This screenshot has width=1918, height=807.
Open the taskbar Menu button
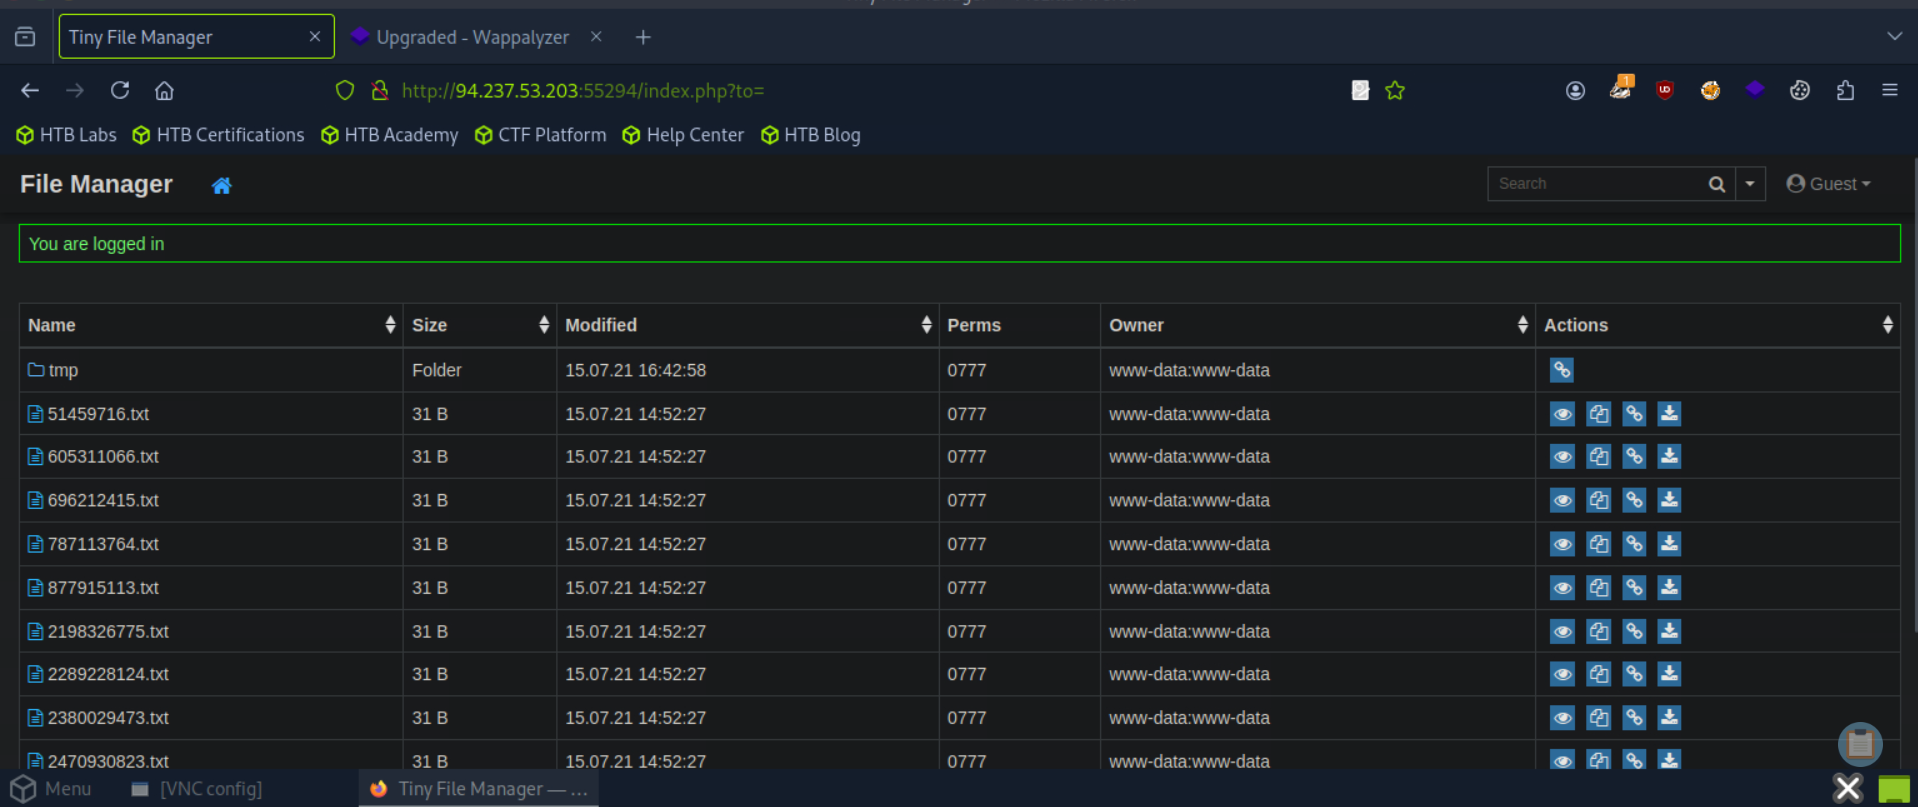click(52, 789)
